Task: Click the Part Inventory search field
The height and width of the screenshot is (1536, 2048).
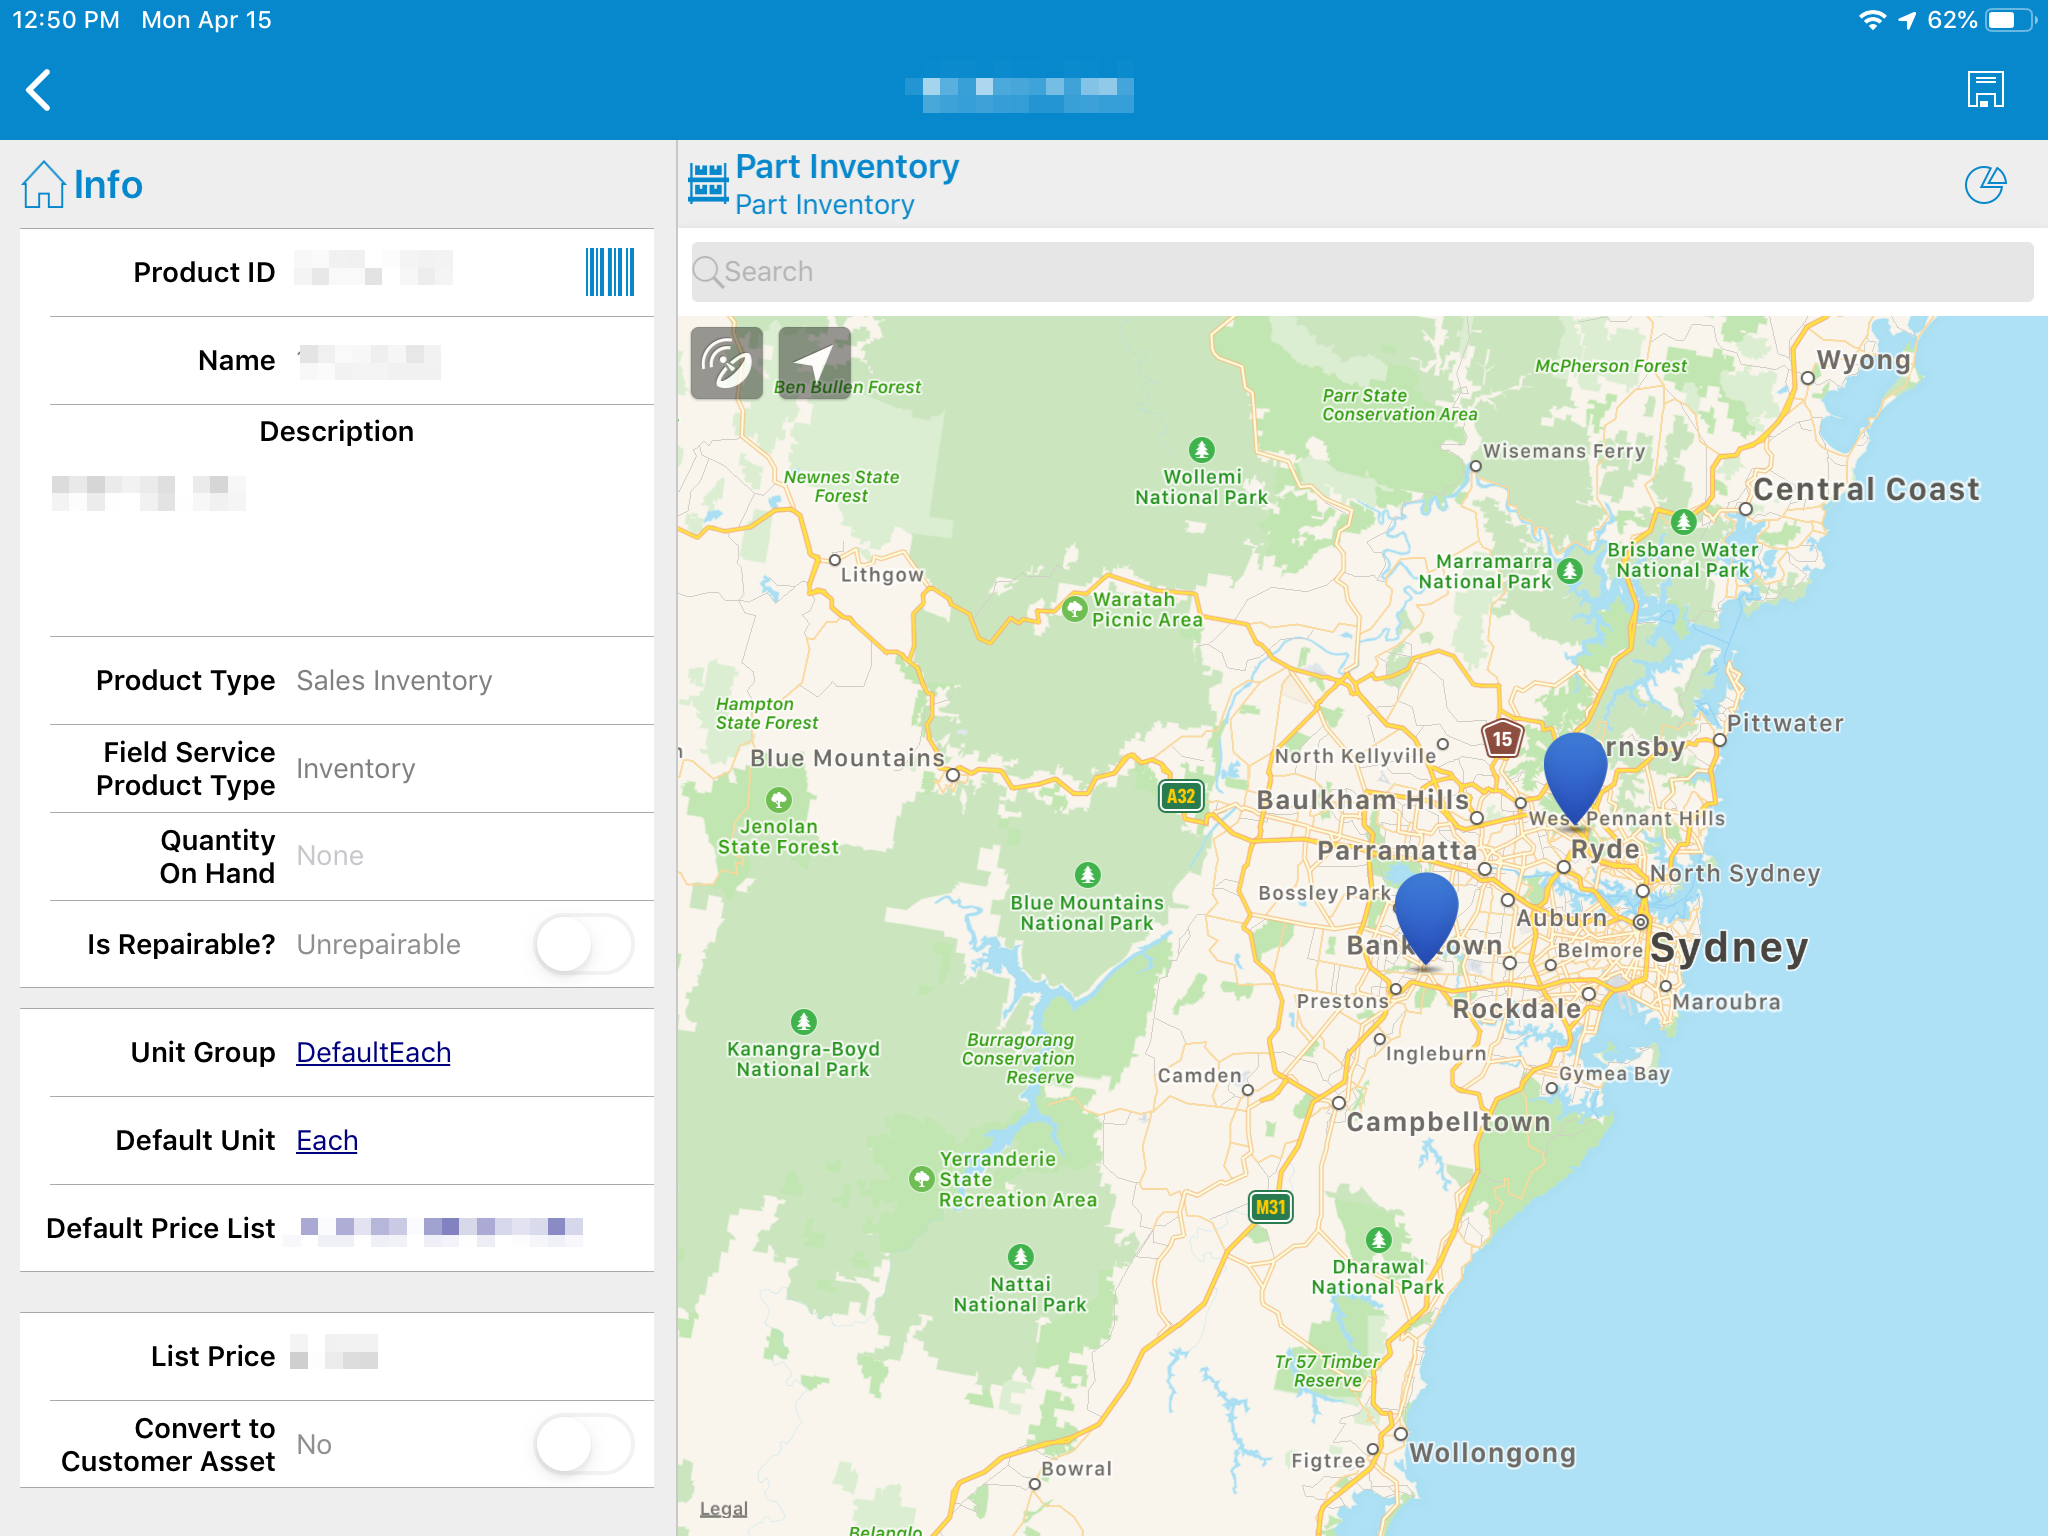Action: pyautogui.click(x=1362, y=272)
